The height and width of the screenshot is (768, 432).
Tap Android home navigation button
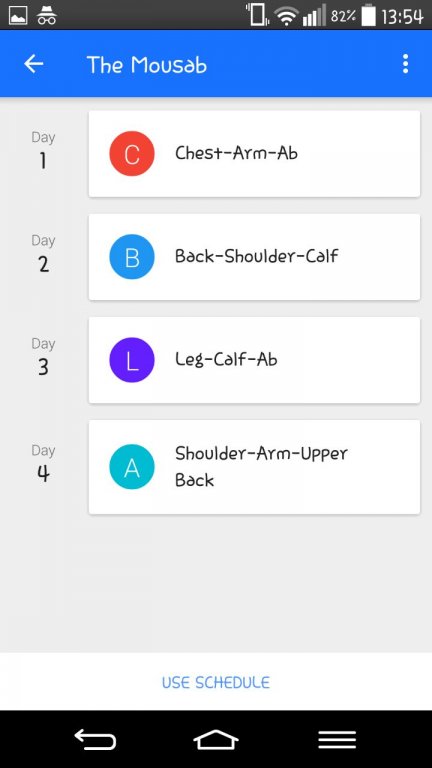[216, 740]
